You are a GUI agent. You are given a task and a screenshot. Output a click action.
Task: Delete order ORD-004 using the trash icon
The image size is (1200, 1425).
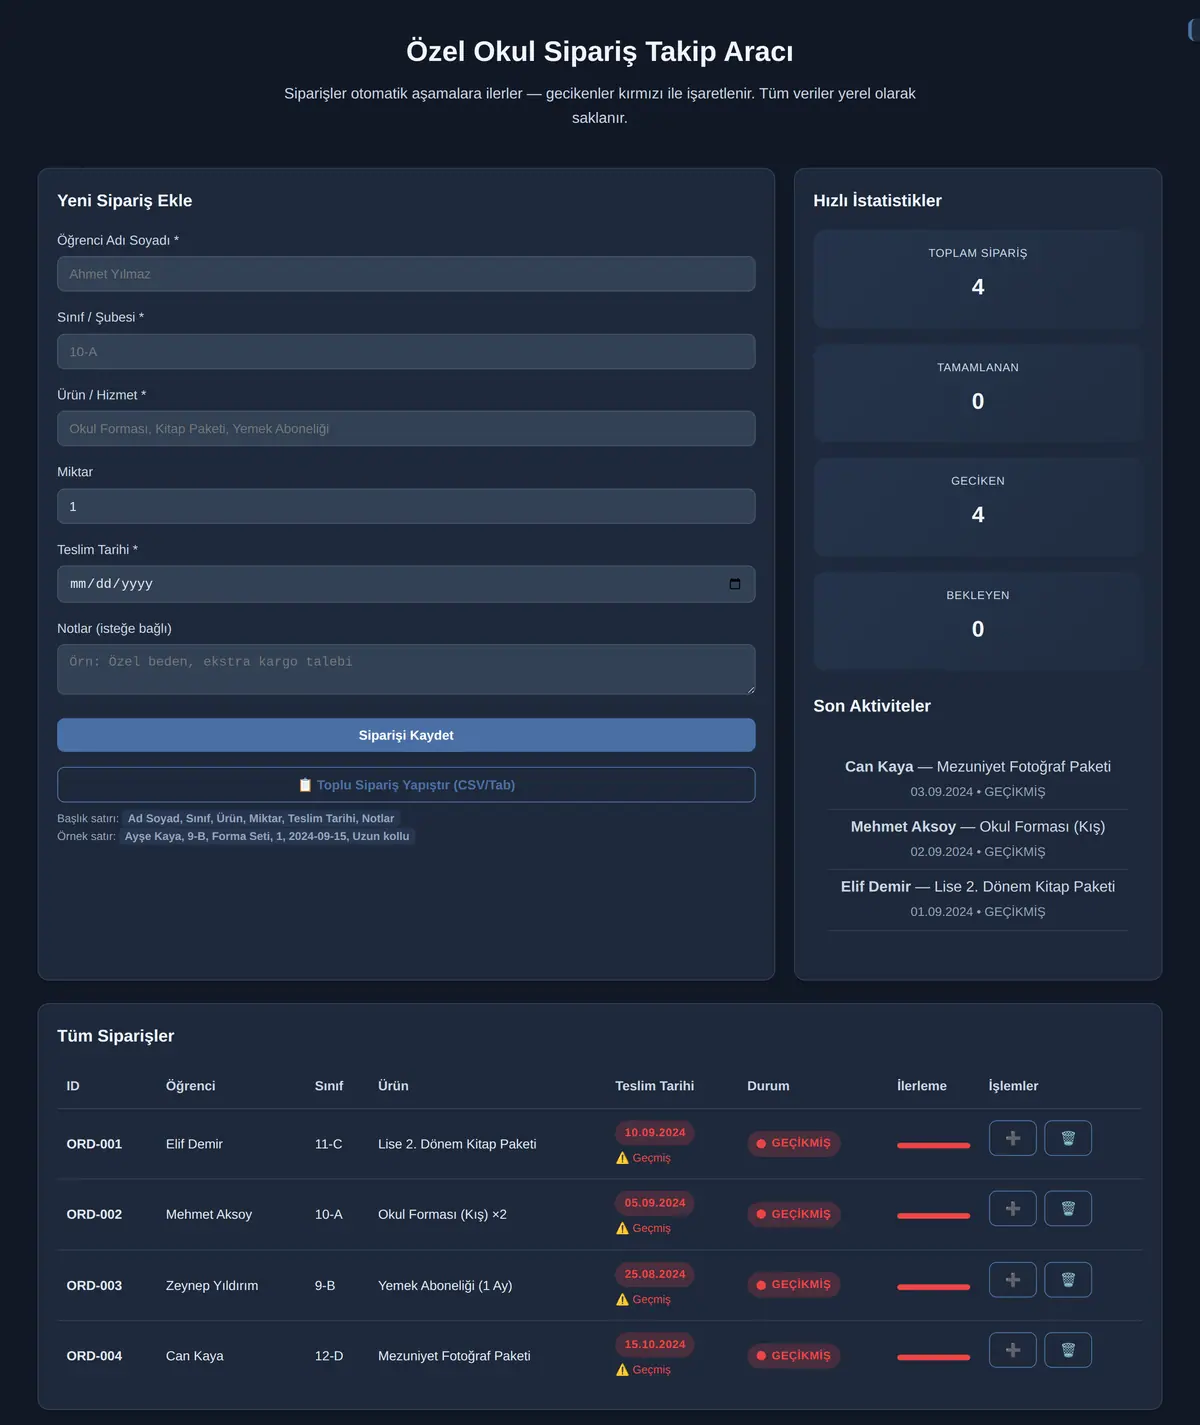[x=1068, y=1350]
